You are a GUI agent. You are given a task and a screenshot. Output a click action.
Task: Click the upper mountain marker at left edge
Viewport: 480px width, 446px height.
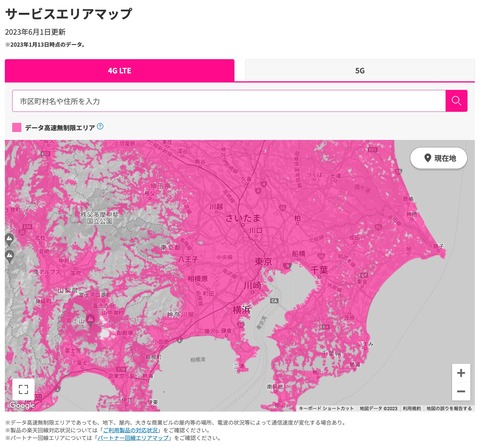point(10,239)
